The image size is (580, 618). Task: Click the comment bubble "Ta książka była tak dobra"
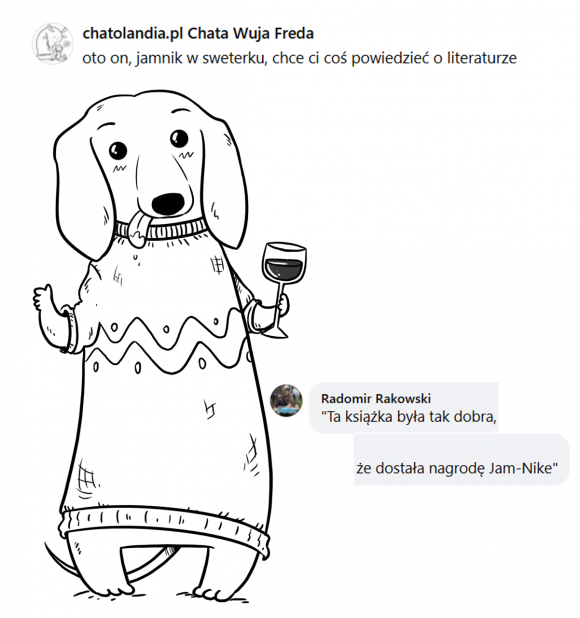(x=404, y=408)
